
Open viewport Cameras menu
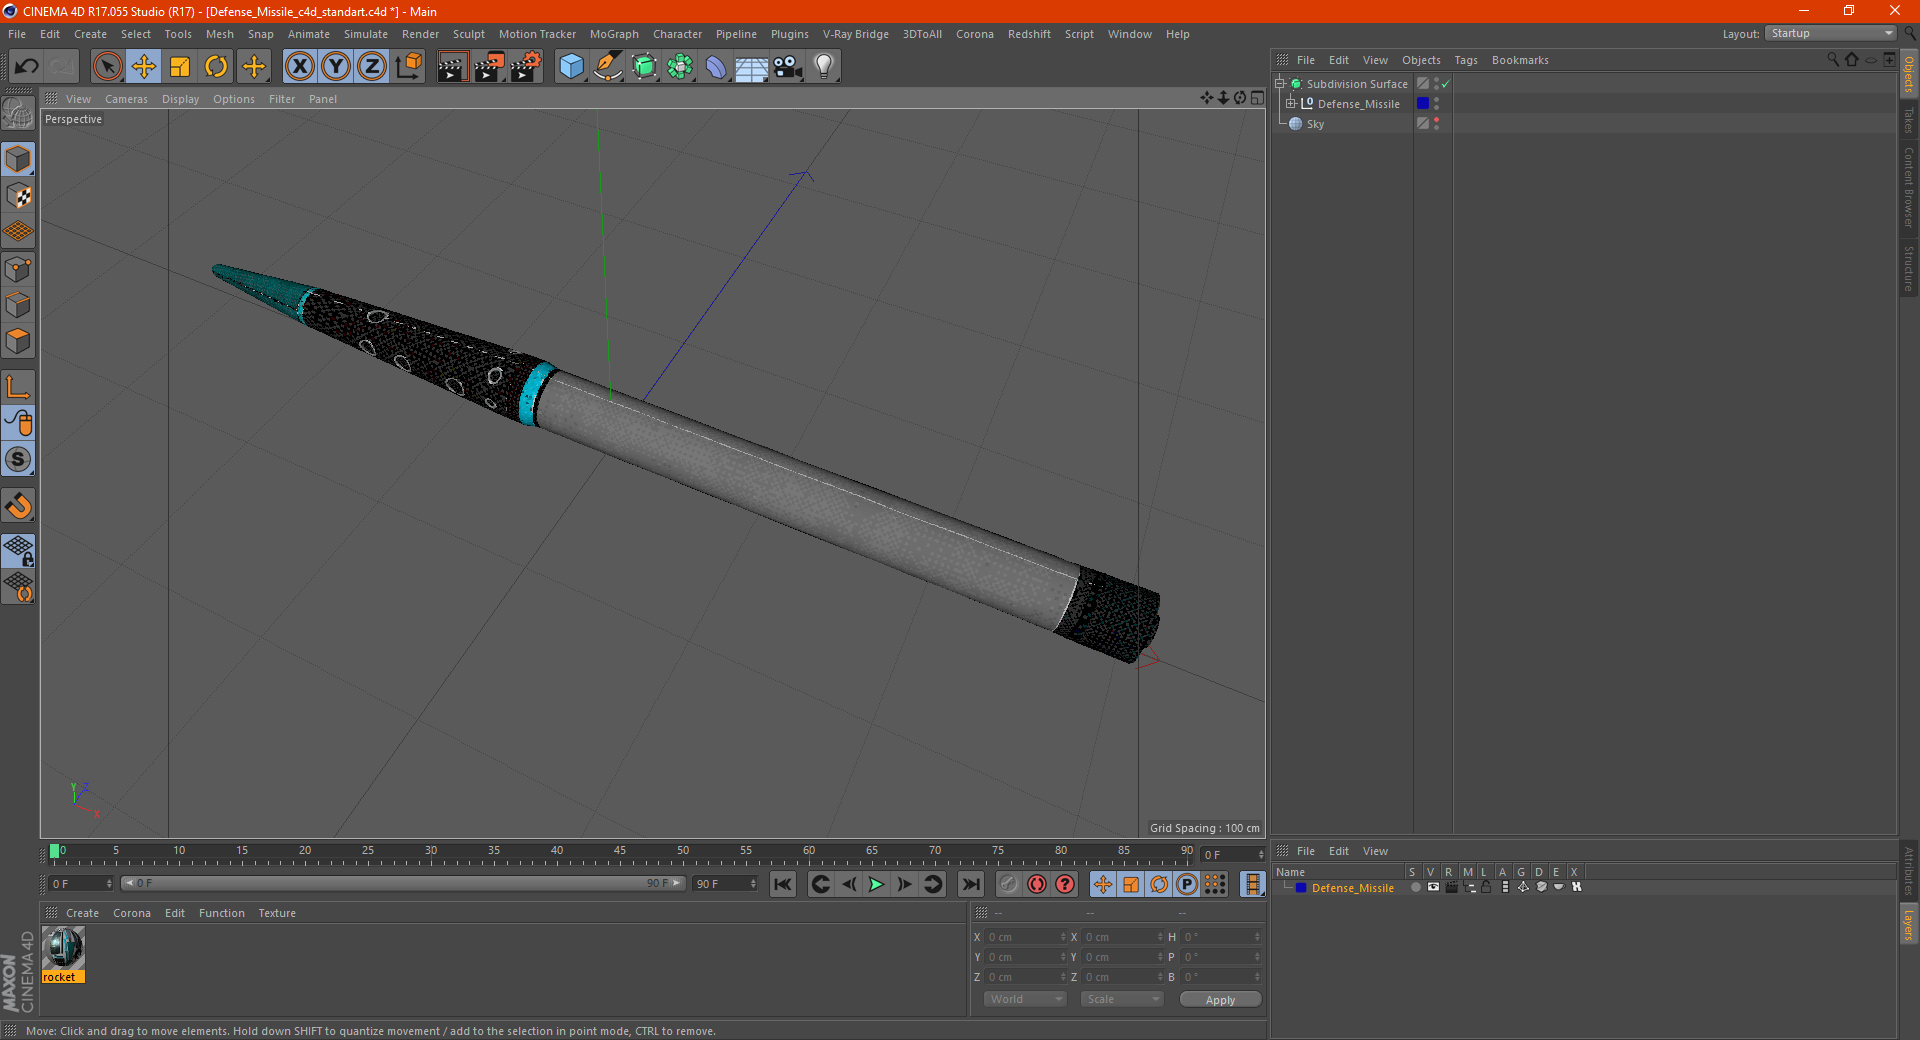click(126, 99)
